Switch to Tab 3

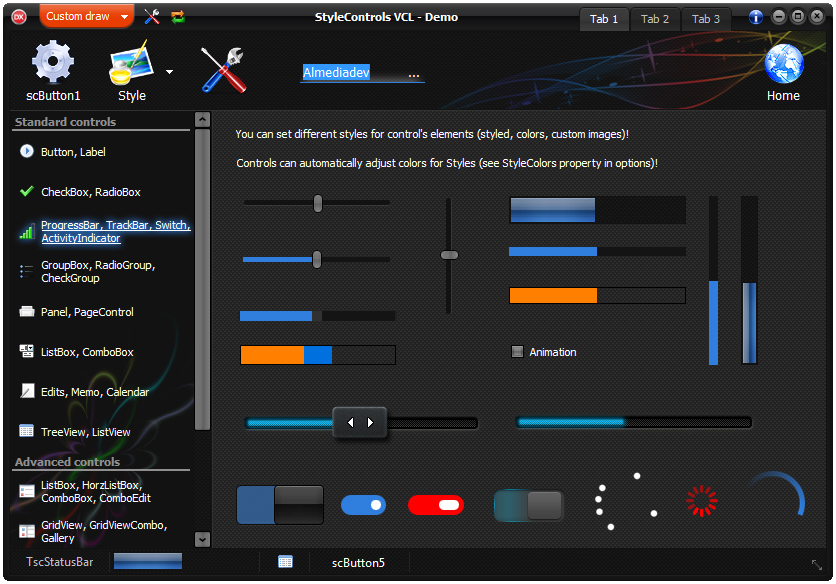(x=706, y=19)
